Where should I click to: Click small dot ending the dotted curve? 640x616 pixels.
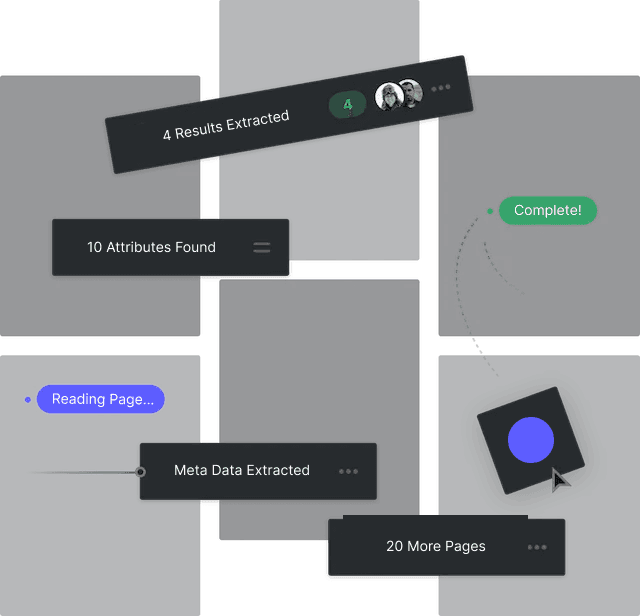pos(480,352)
